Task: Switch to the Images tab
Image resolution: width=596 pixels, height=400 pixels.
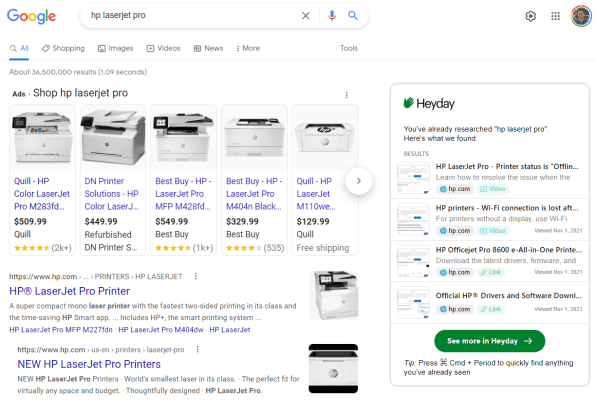Action: 116,48
